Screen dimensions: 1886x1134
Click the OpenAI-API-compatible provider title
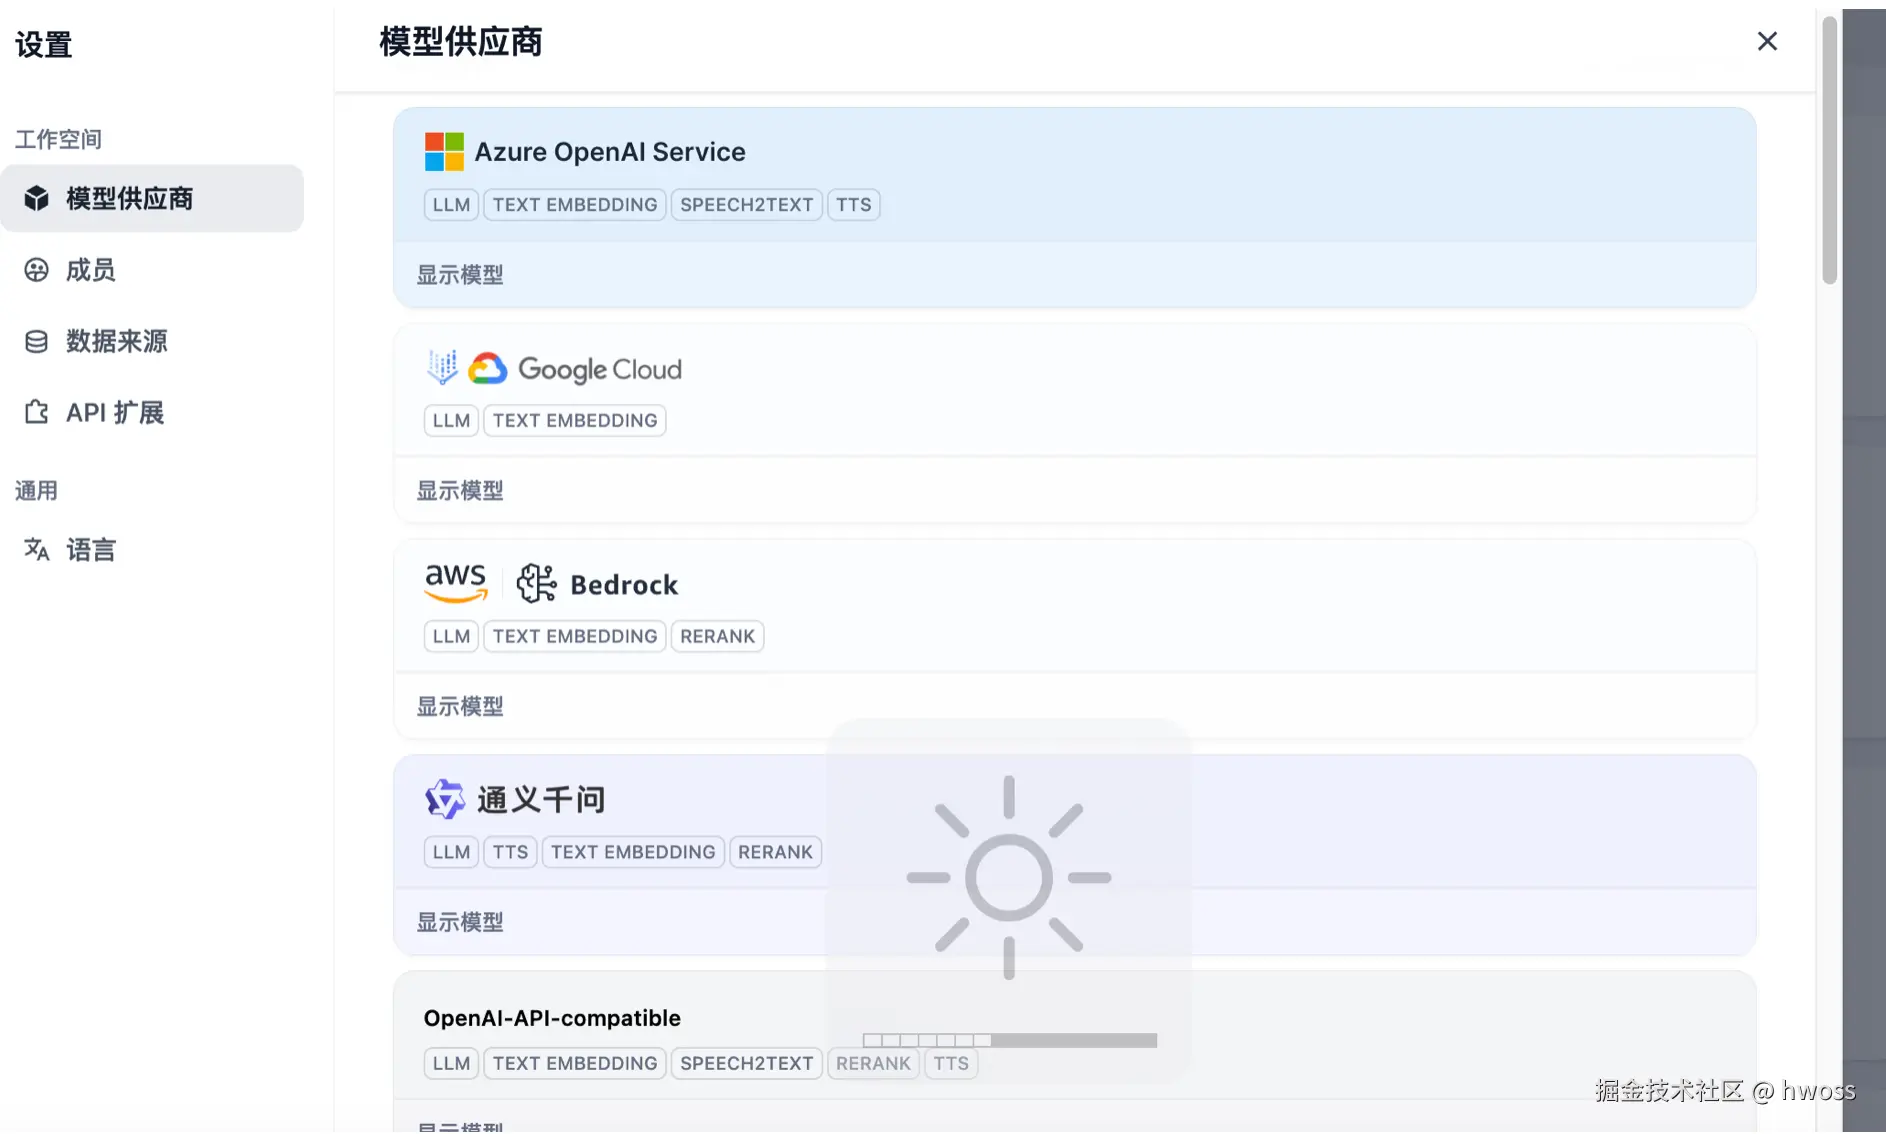pyautogui.click(x=552, y=1018)
